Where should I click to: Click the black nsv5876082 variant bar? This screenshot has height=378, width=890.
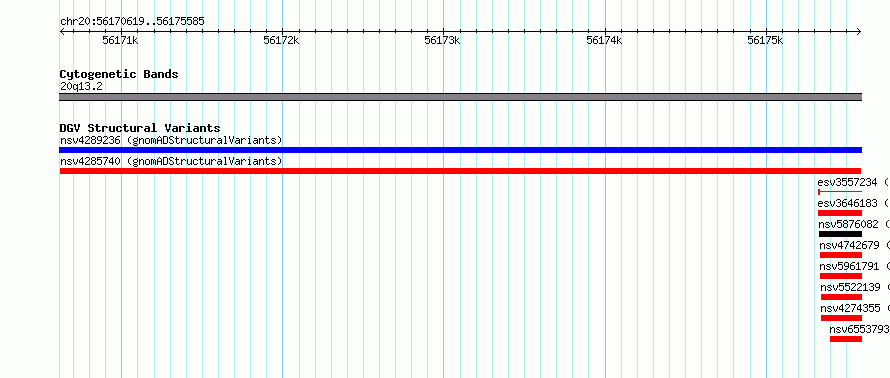pos(840,234)
